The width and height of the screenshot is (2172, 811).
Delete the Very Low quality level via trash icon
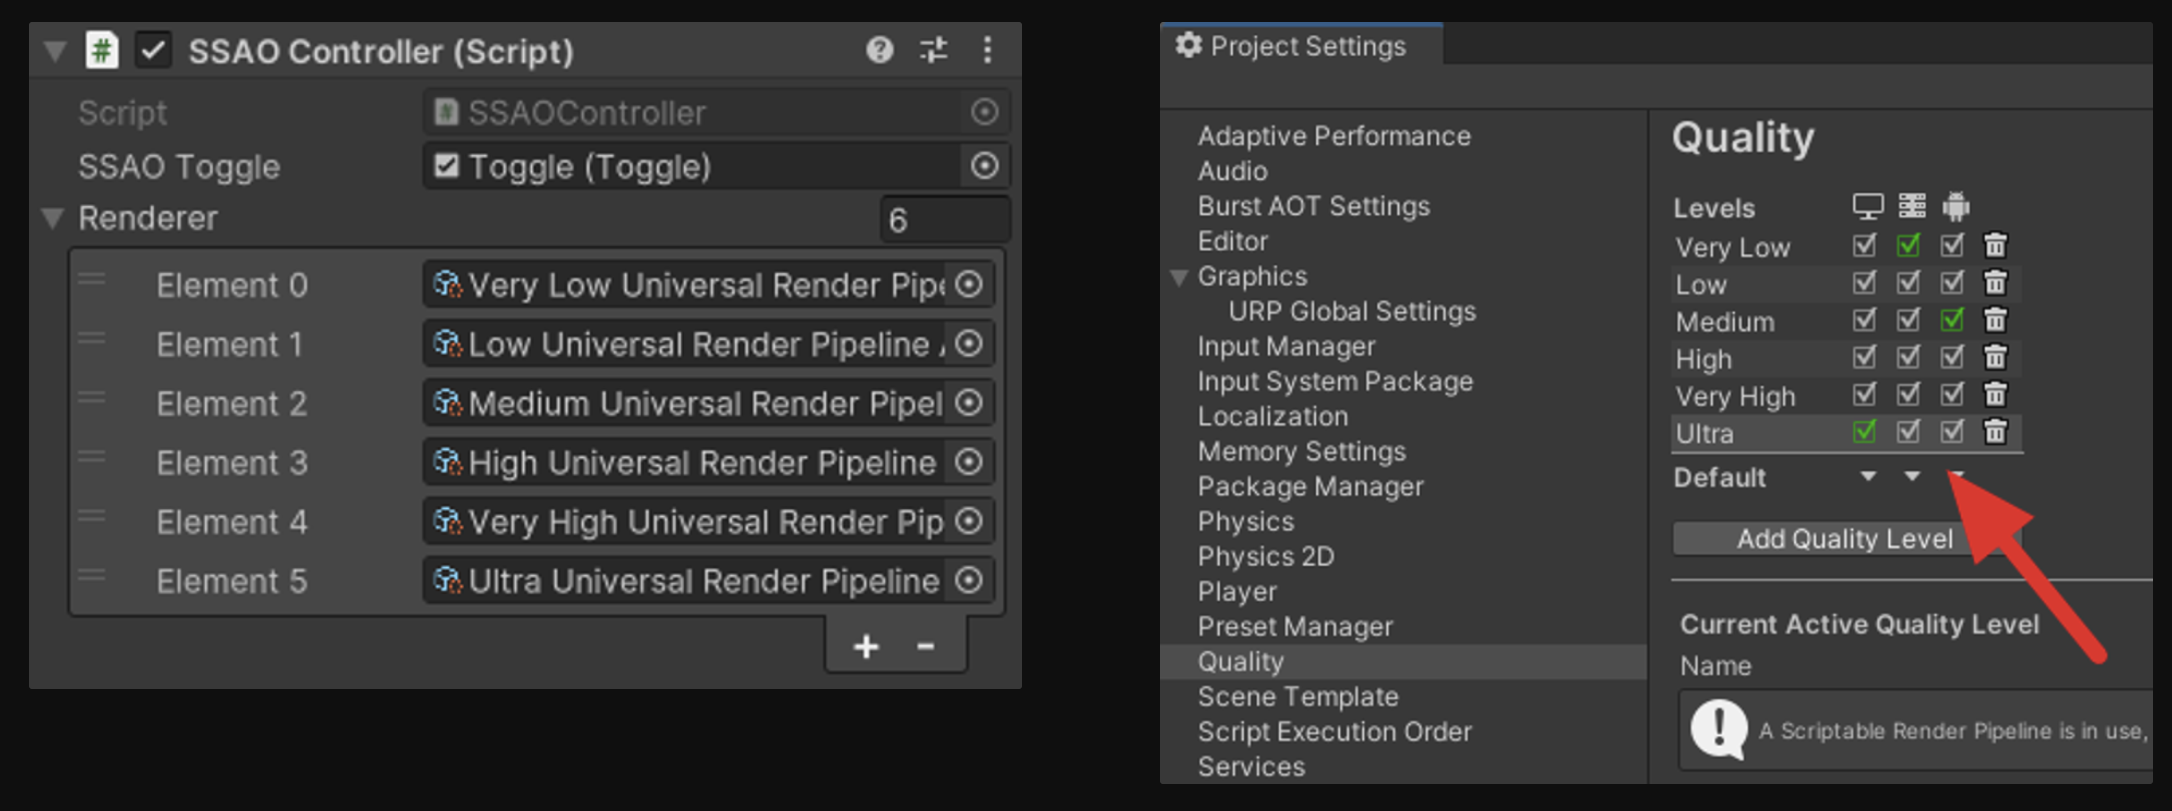1995,246
